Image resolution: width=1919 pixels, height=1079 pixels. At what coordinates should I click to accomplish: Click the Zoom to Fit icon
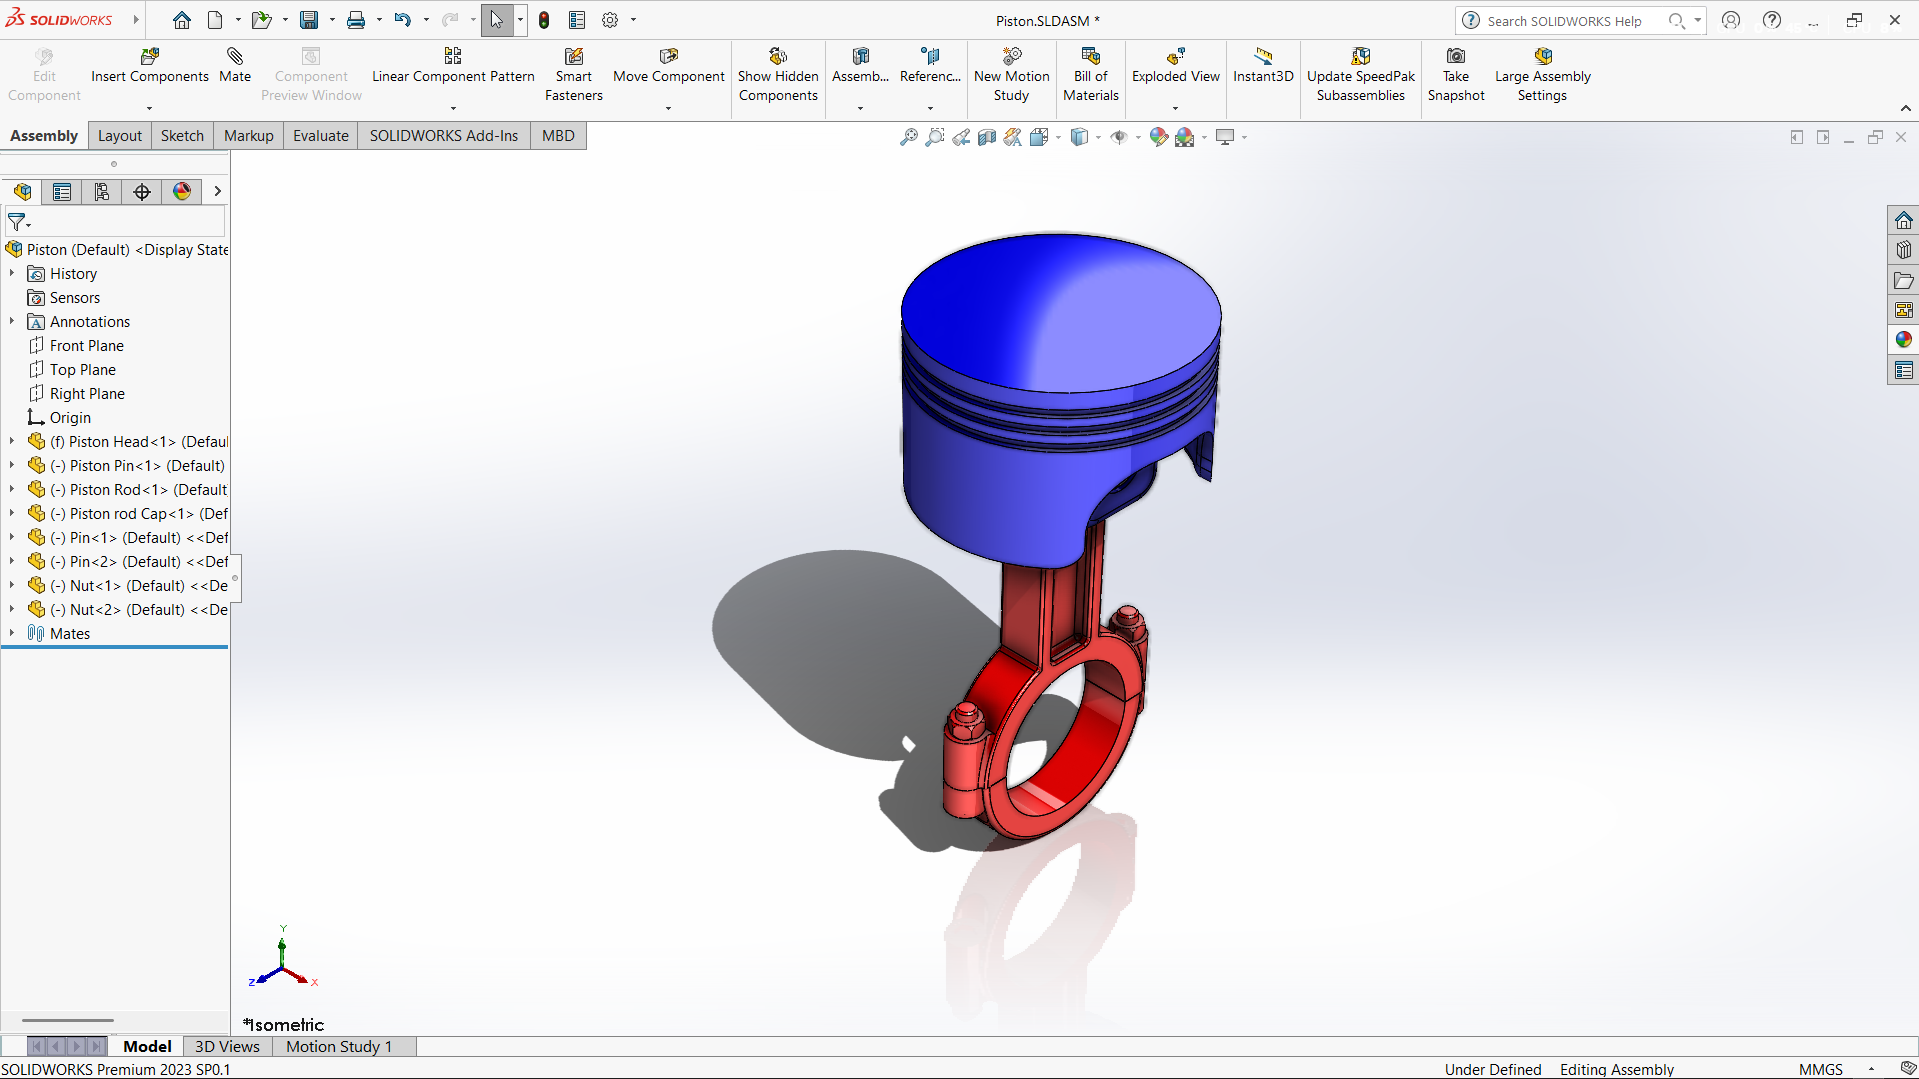(908, 137)
